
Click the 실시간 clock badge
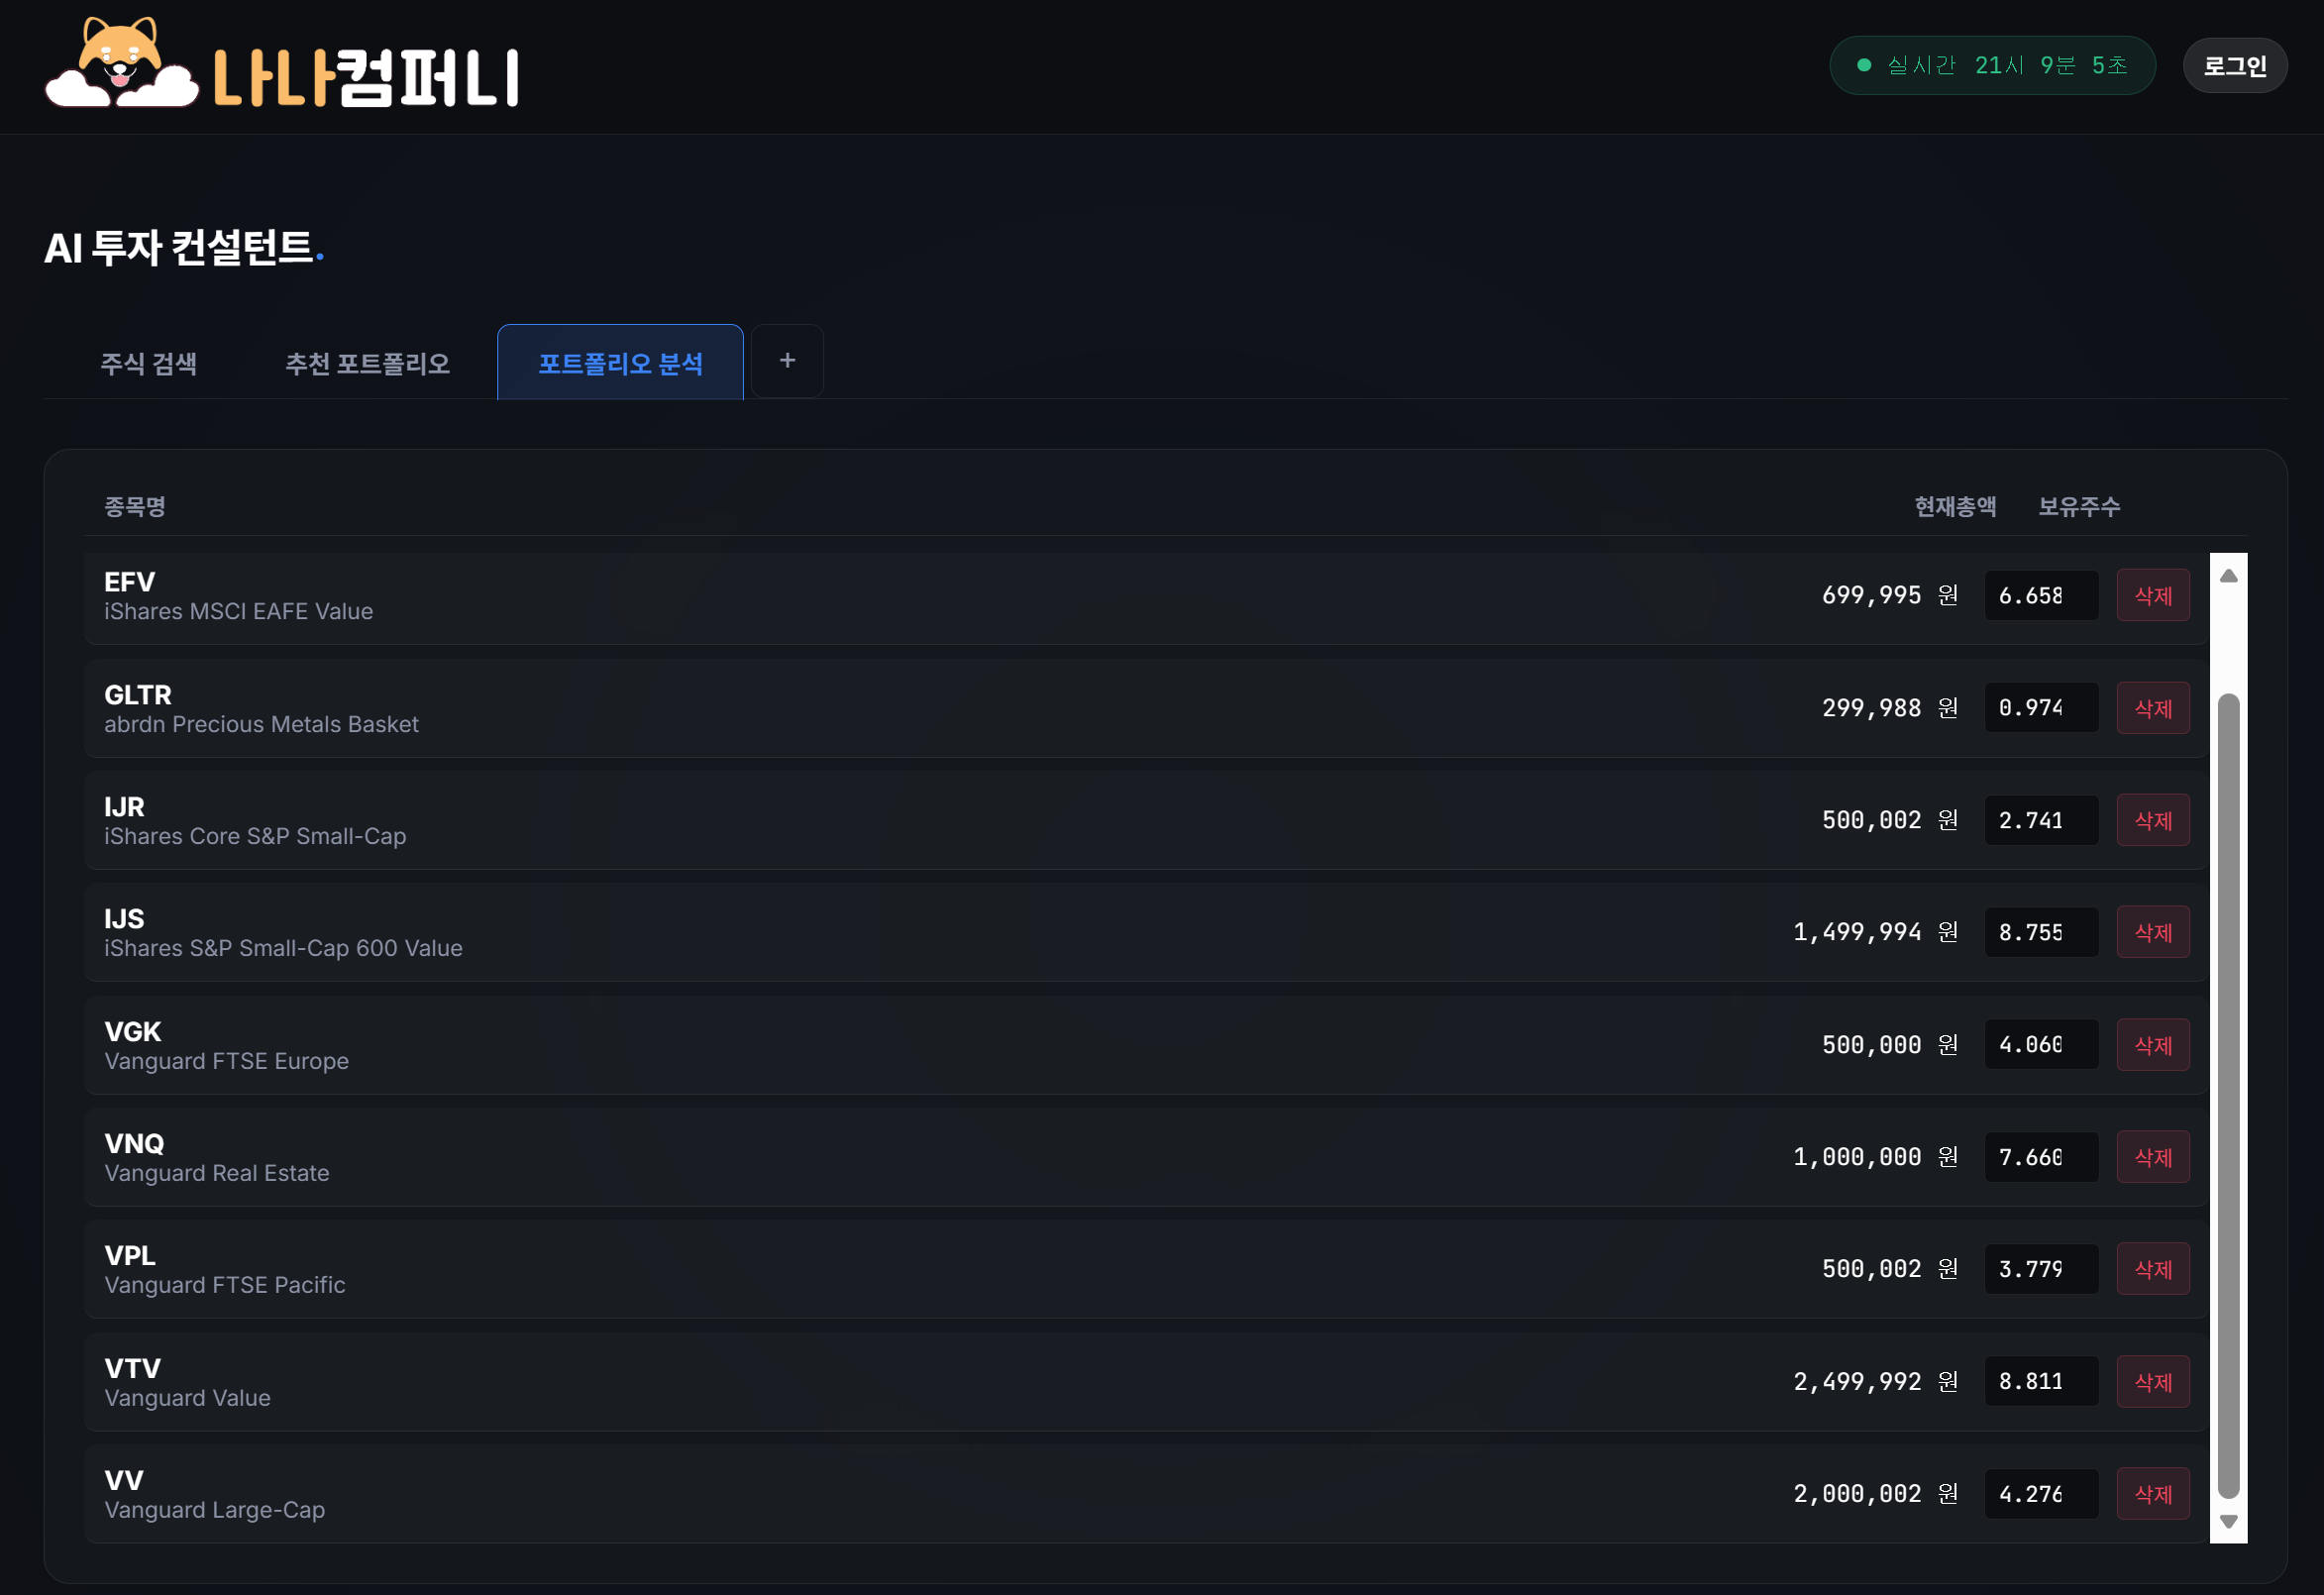[x=1991, y=66]
